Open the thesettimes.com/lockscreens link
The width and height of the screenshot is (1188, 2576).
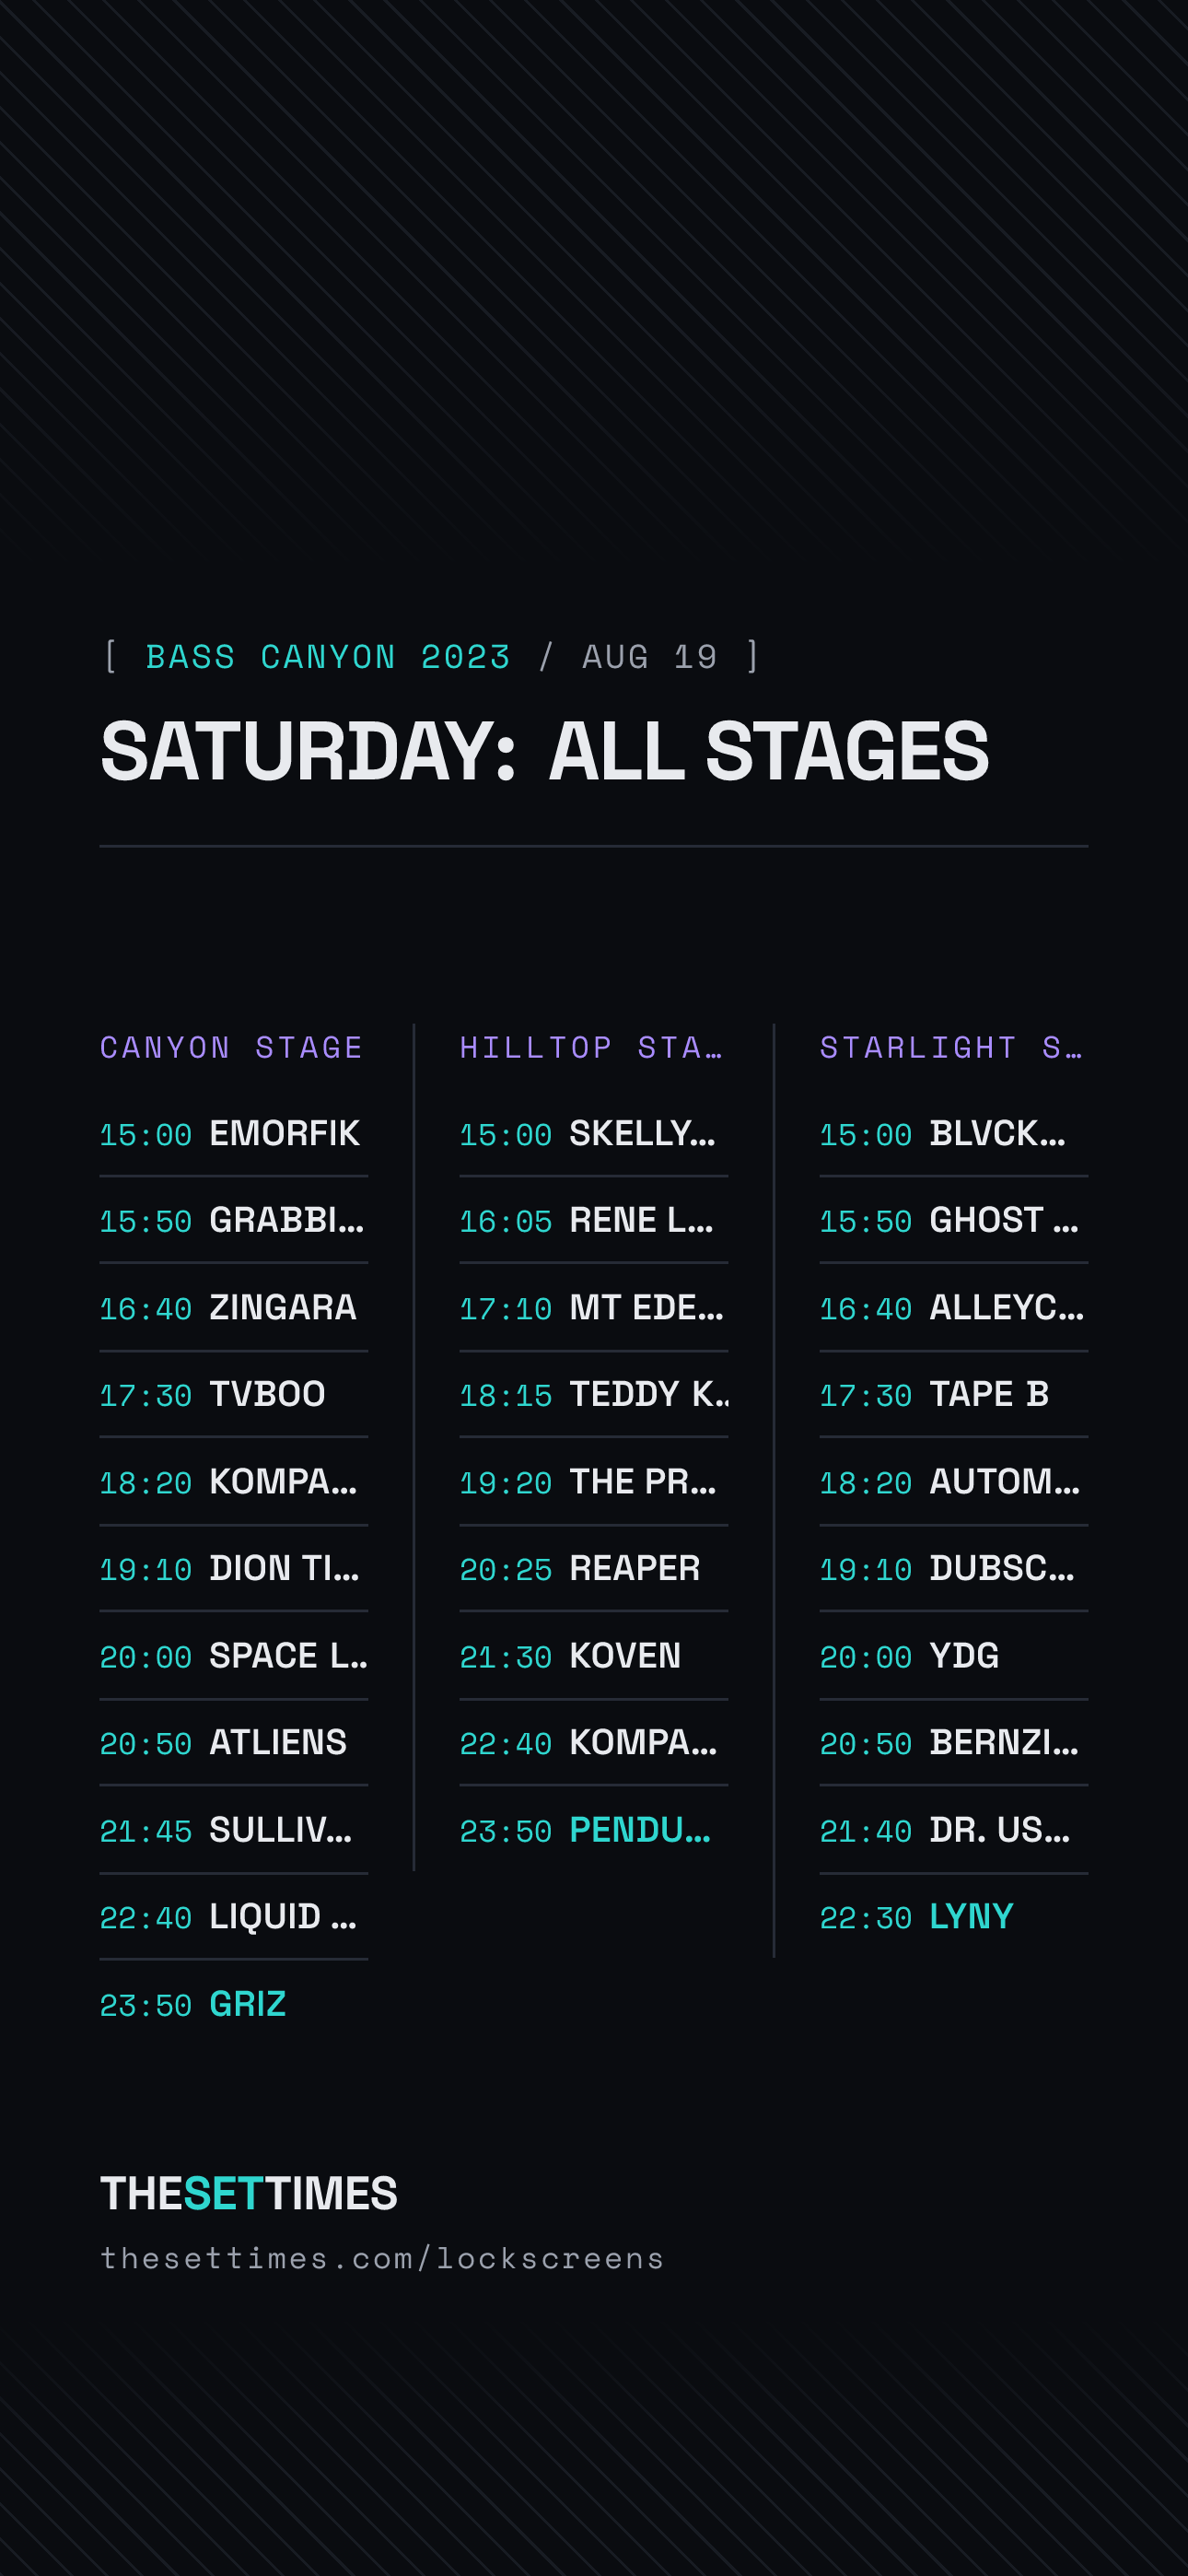click(382, 2258)
